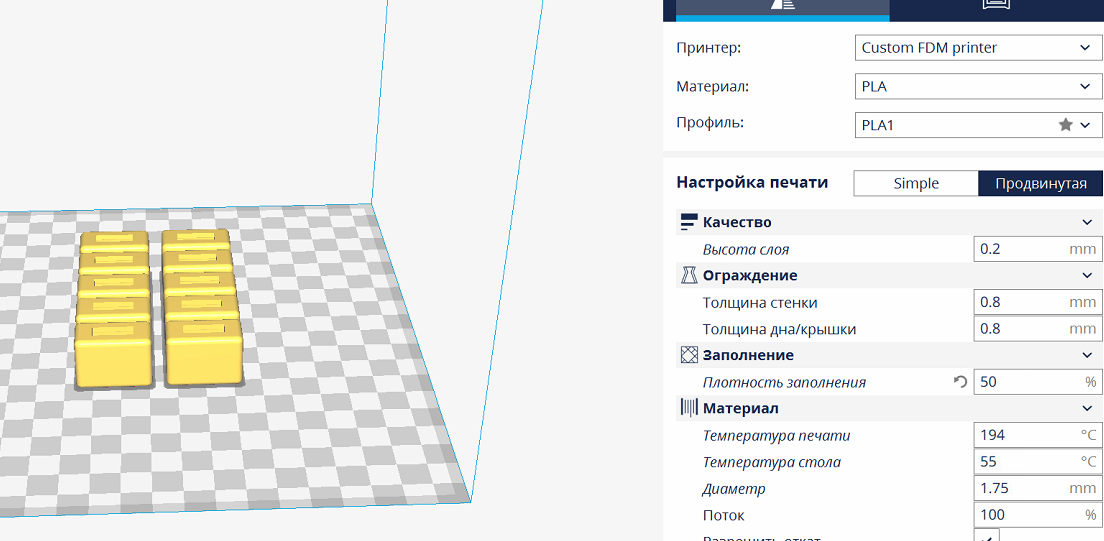Screen dimensions: 1104x541
Task: Open the Материал dropdown showing PLA
Action: coord(978,87)
